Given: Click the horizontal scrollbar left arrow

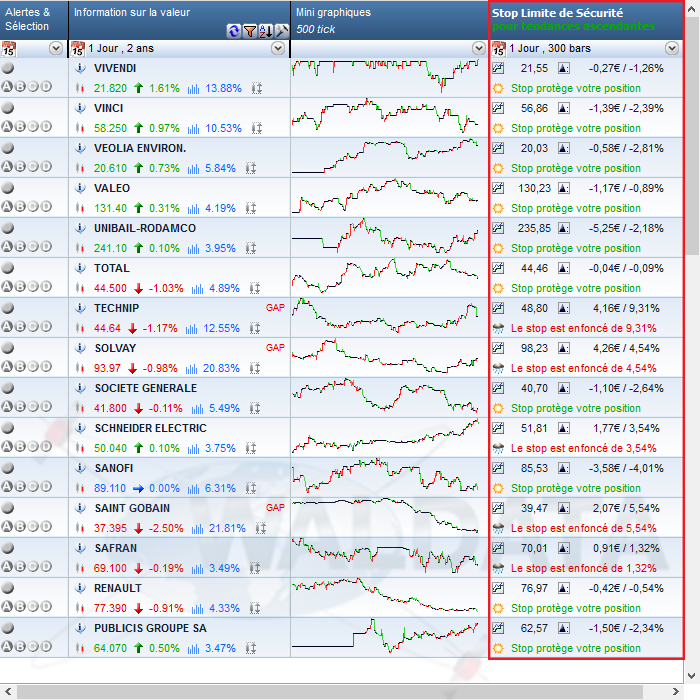Looking at the screenshot, I should coord(8,692).
